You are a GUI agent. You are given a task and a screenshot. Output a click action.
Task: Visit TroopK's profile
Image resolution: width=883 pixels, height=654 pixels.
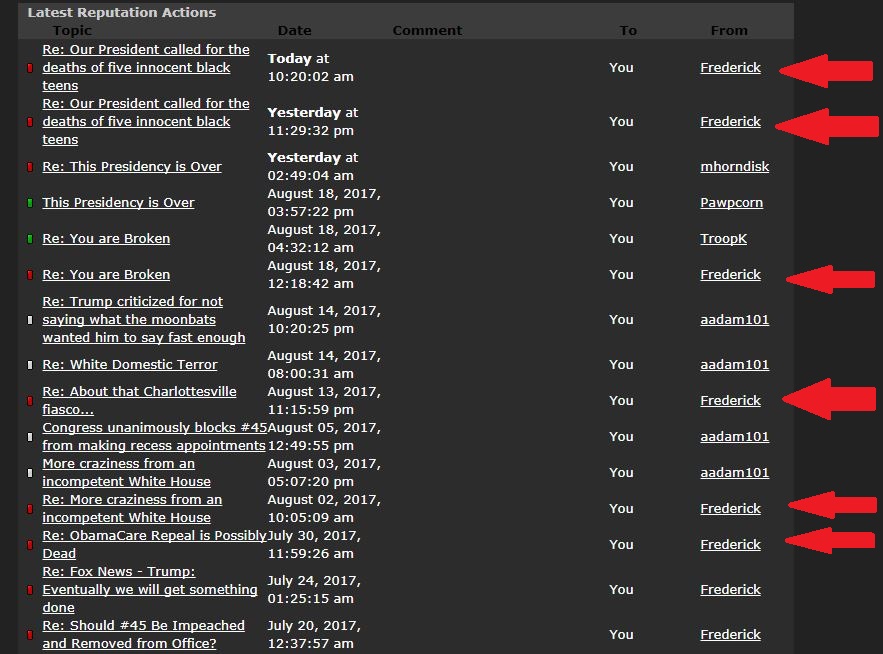coord(723,239)
